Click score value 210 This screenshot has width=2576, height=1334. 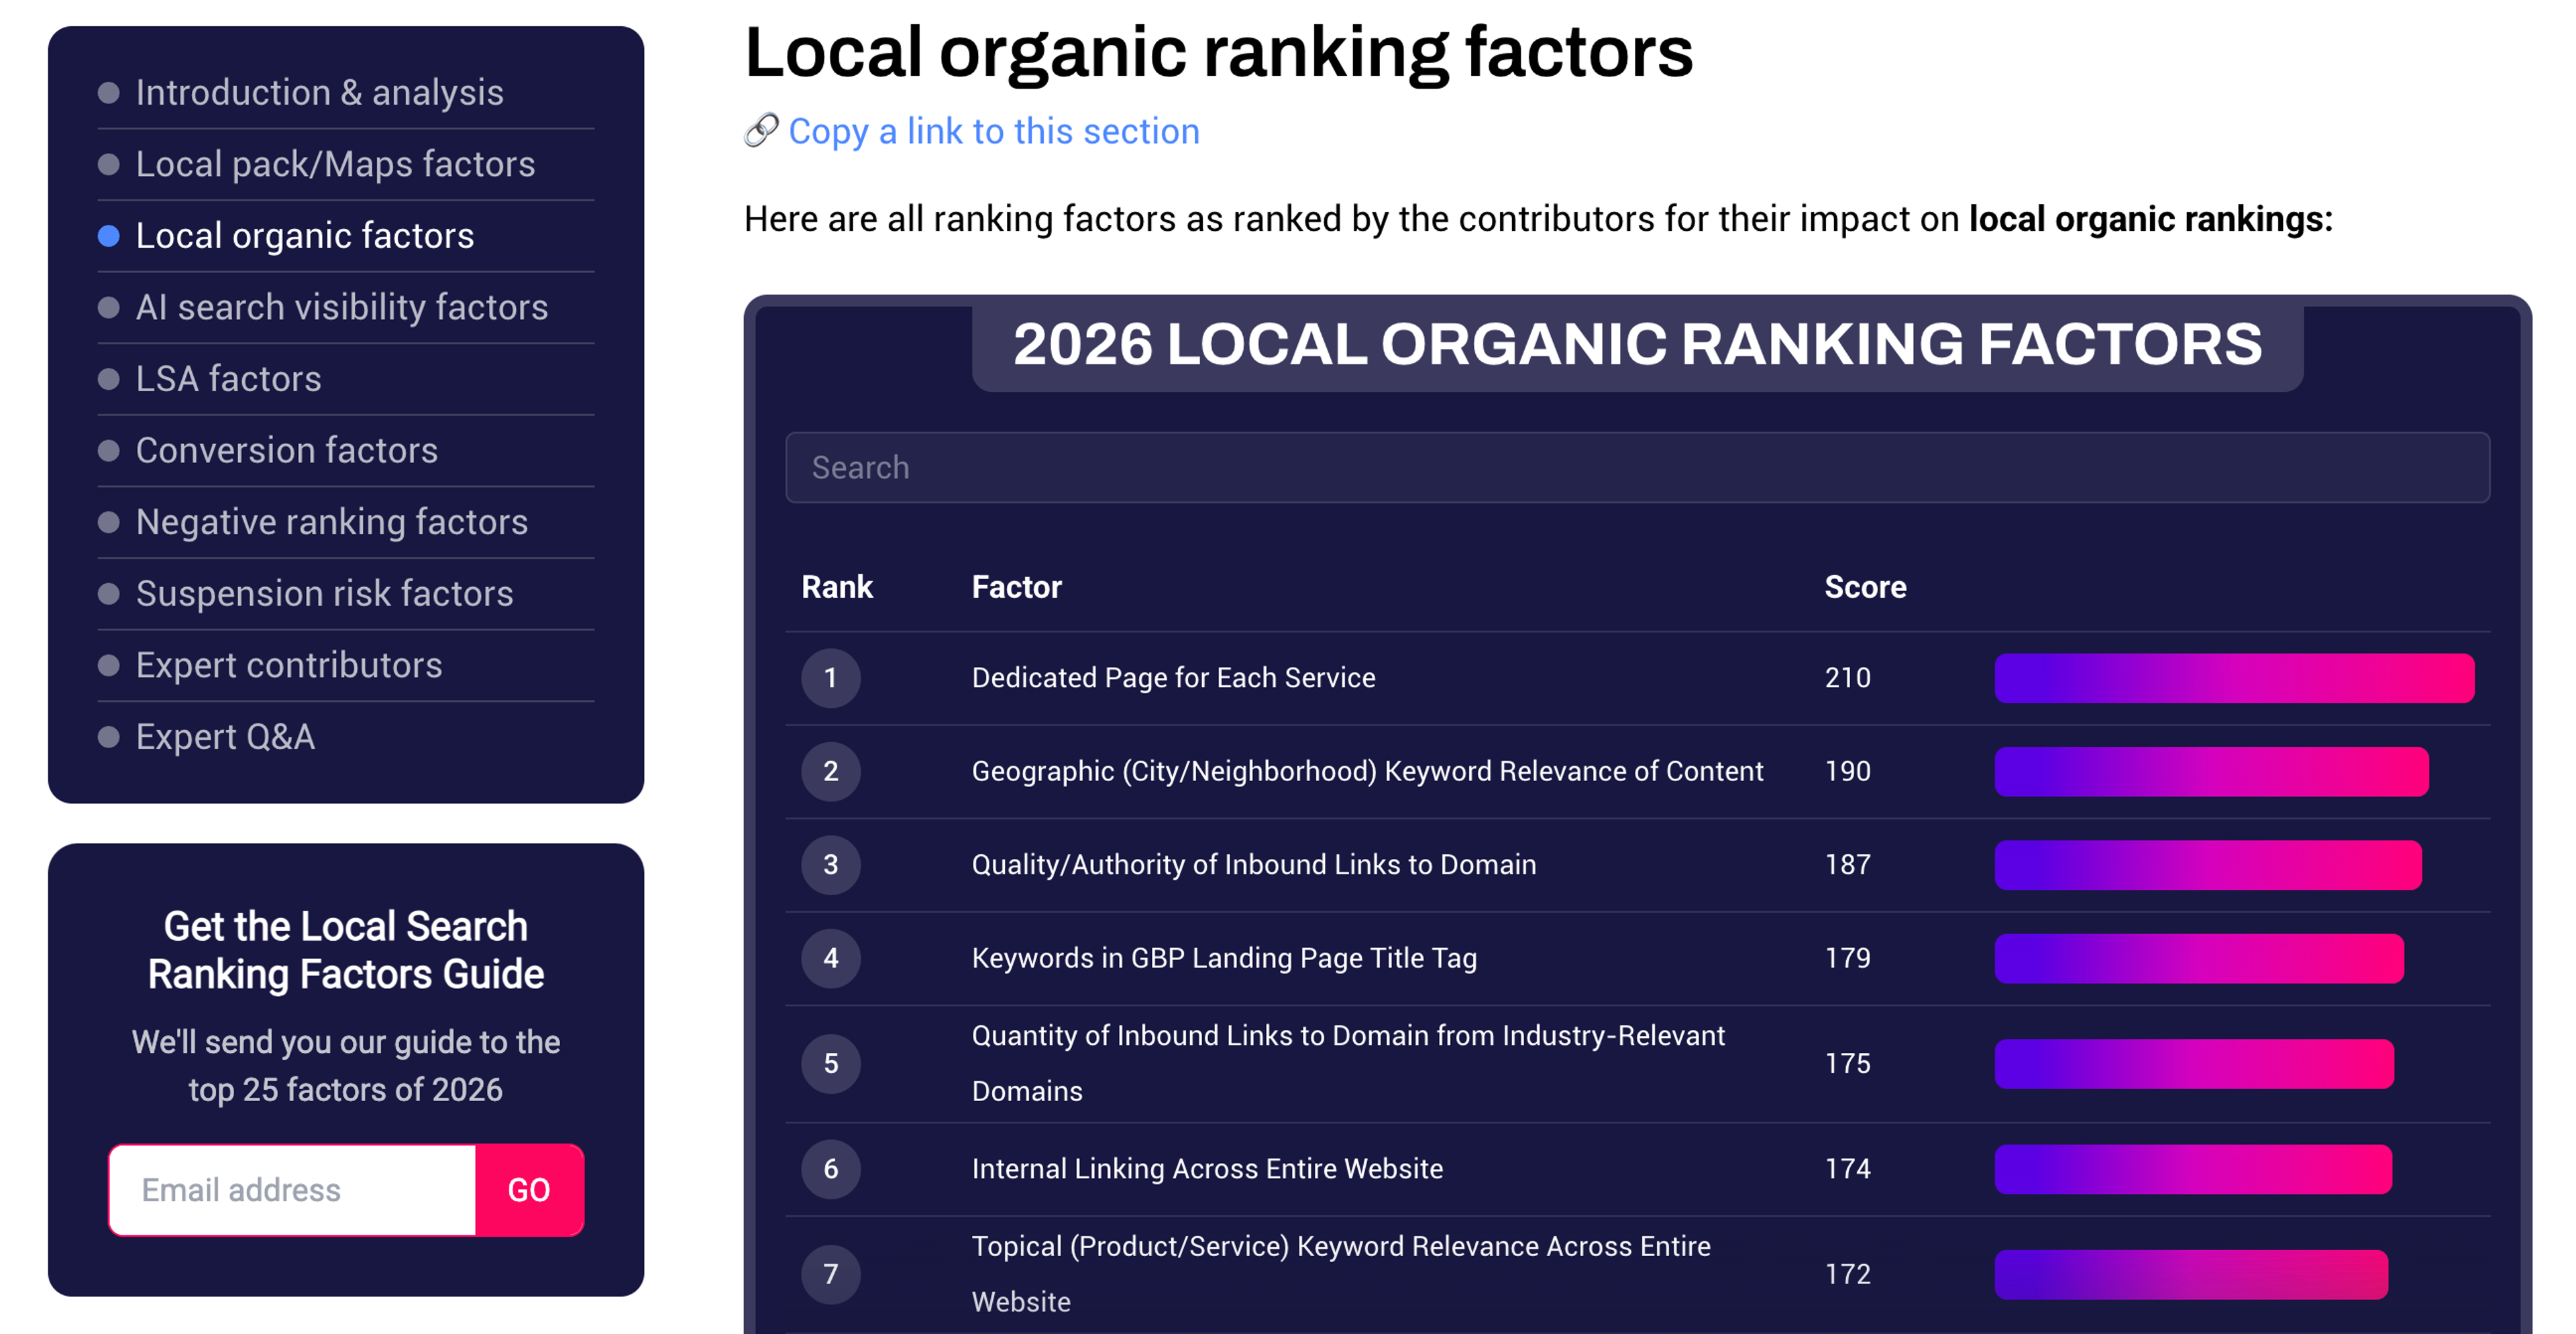tap(1847, 678)
